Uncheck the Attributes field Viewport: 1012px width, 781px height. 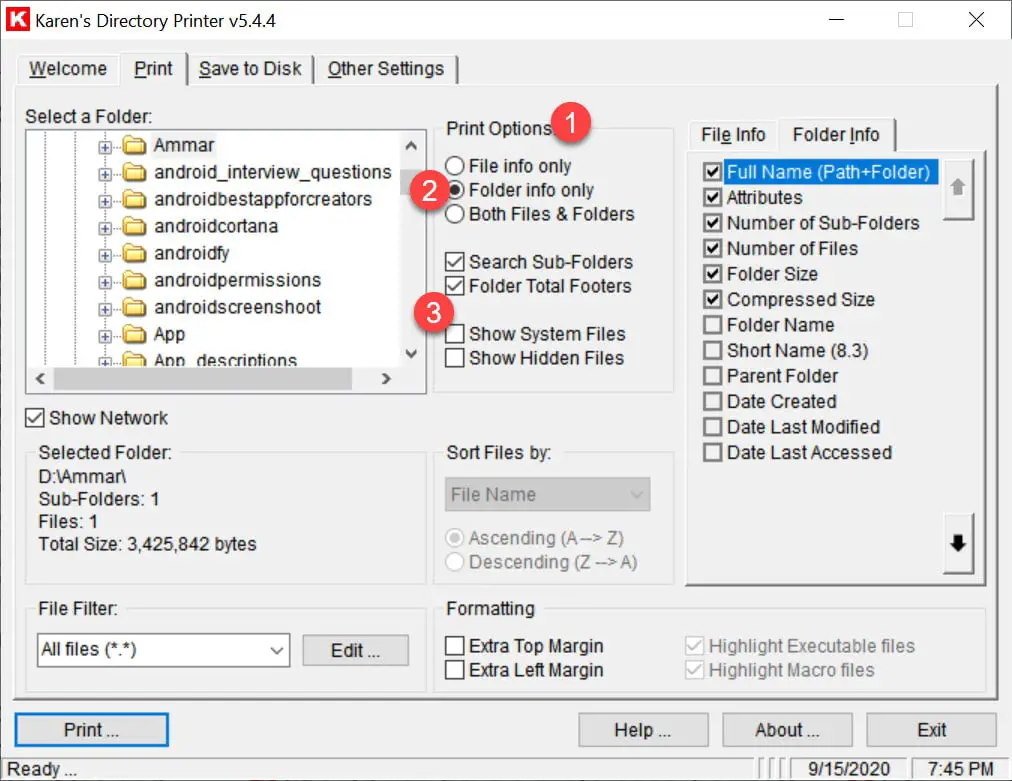[713, 197]
